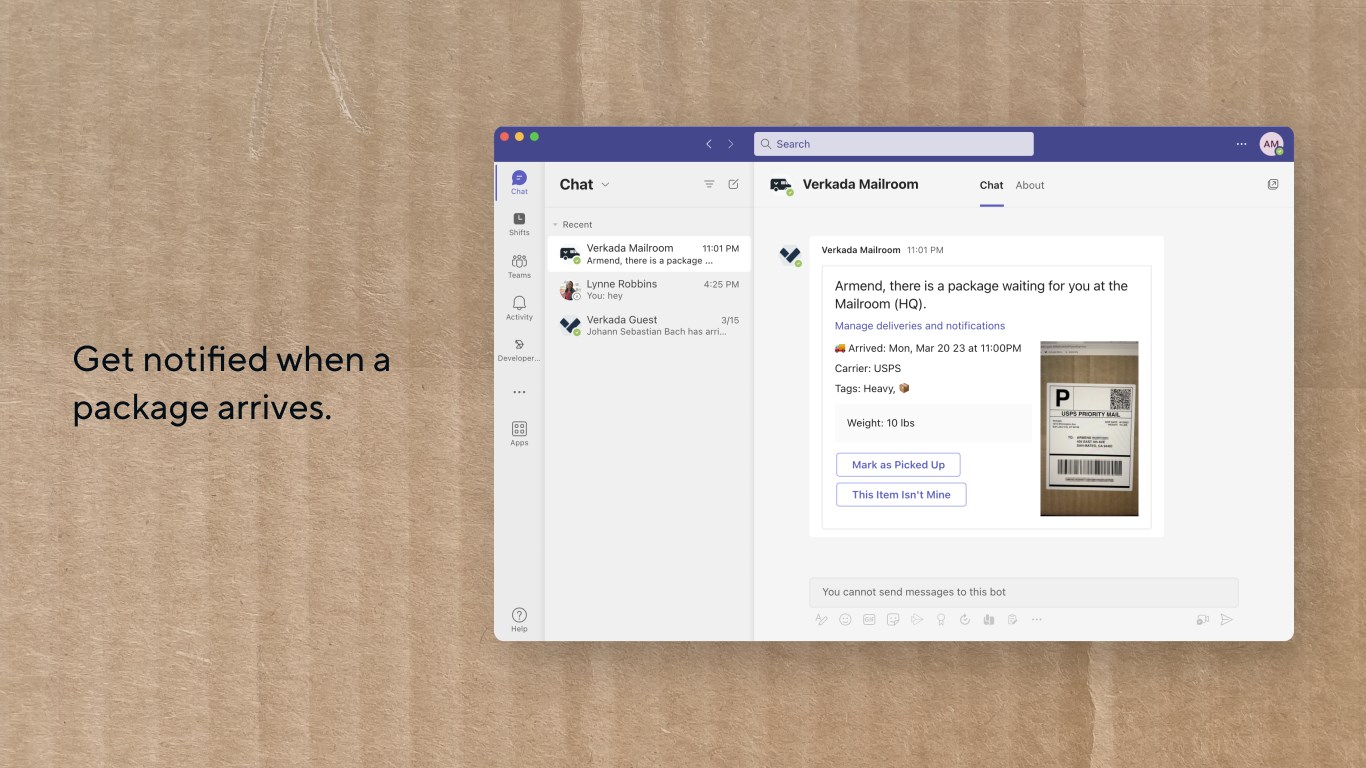Switch to the Chat tab

tap(991, 185)
